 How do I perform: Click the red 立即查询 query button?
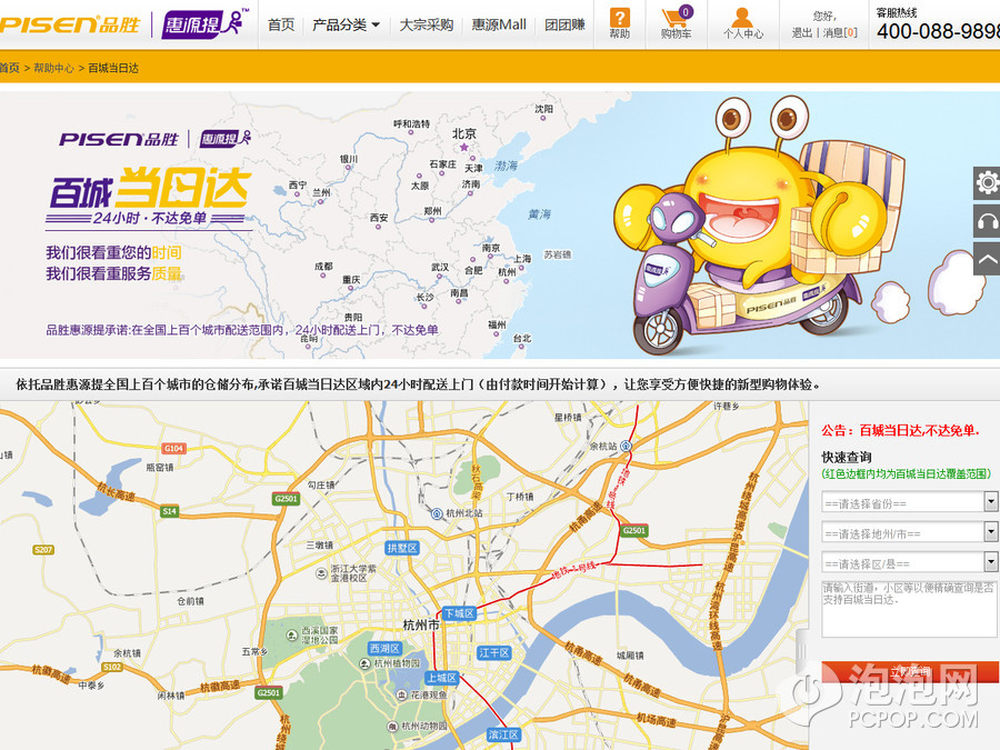click(910, 672)
